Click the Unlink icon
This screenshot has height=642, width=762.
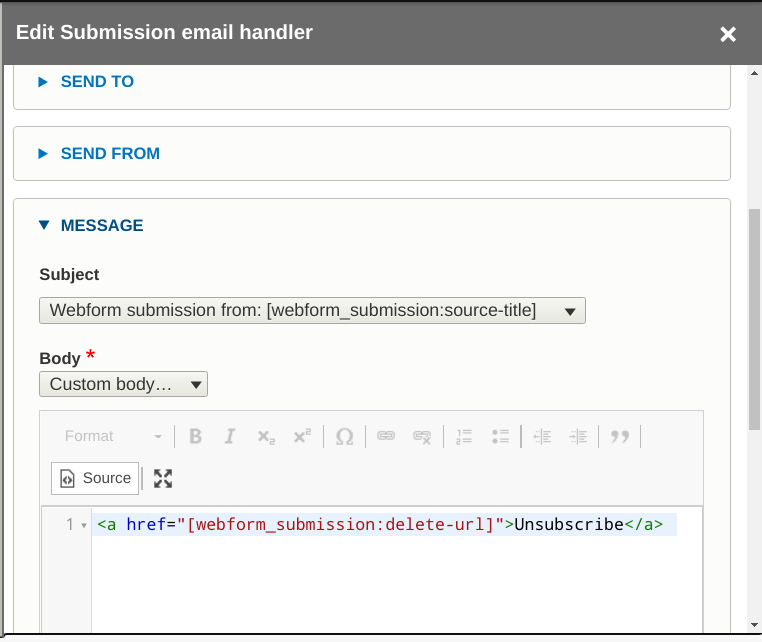click(x=422, y=436)
